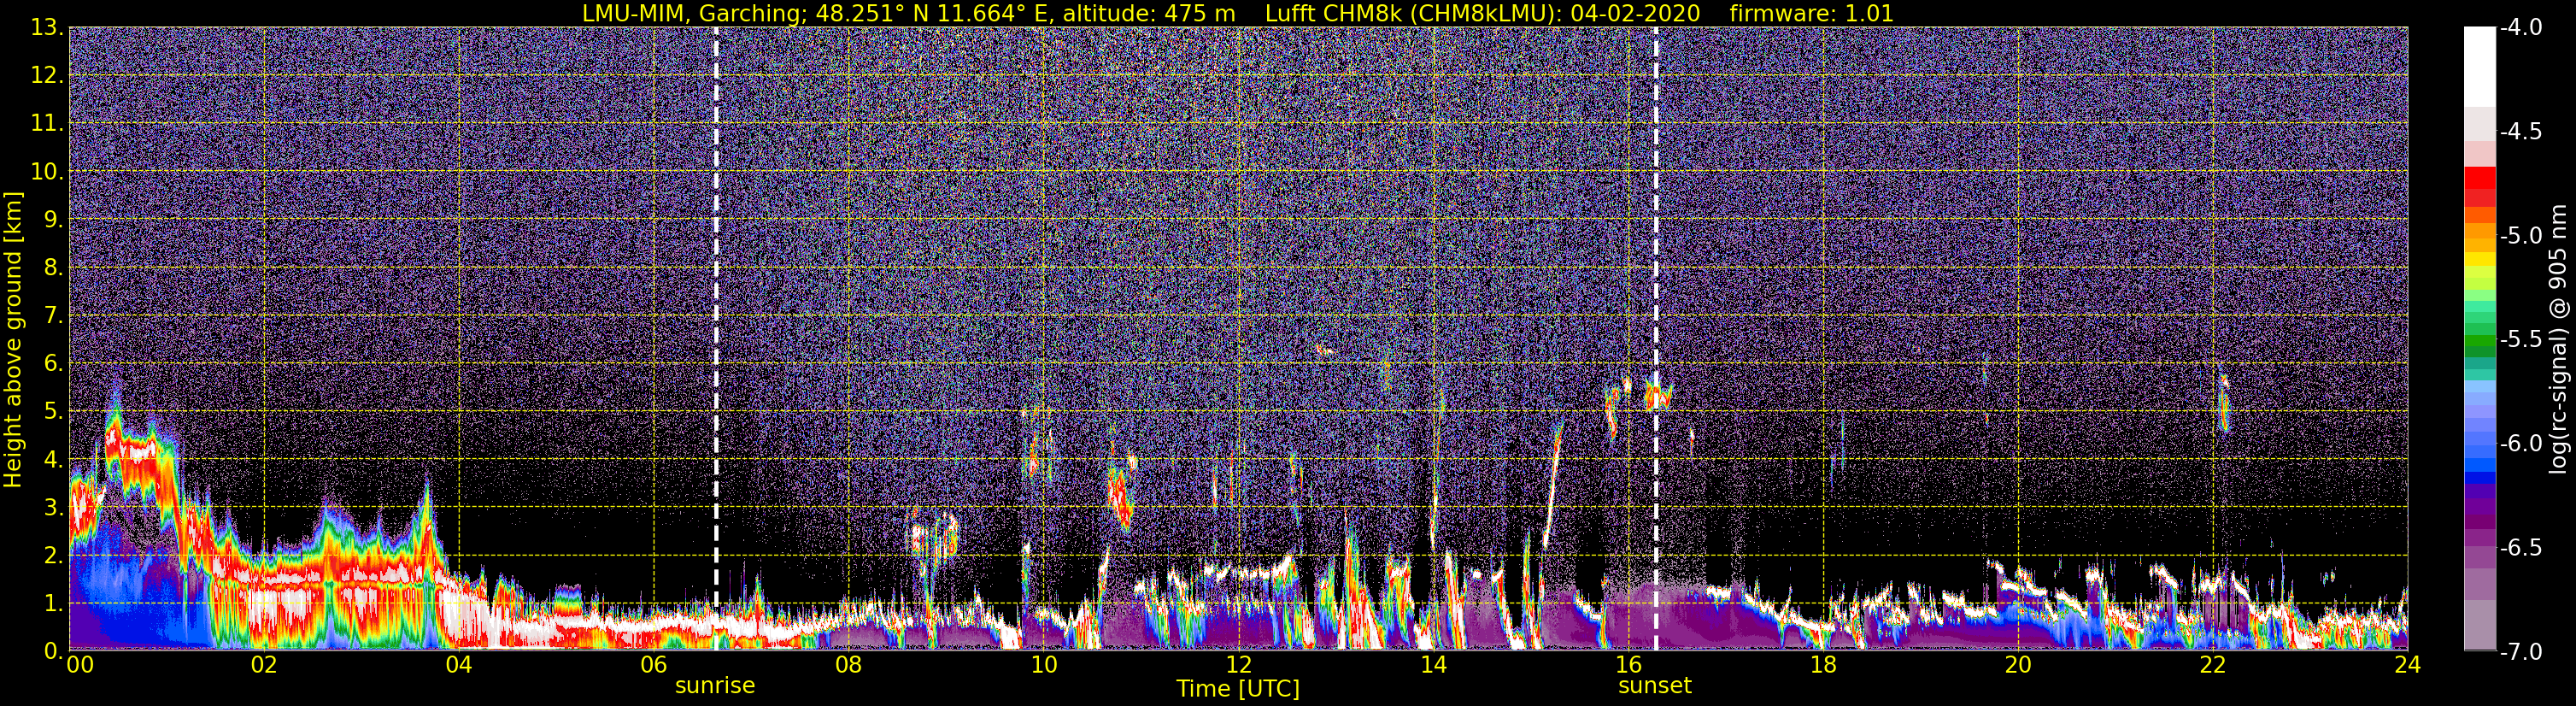Click the height axis tick '9.'

coord(54,220)
